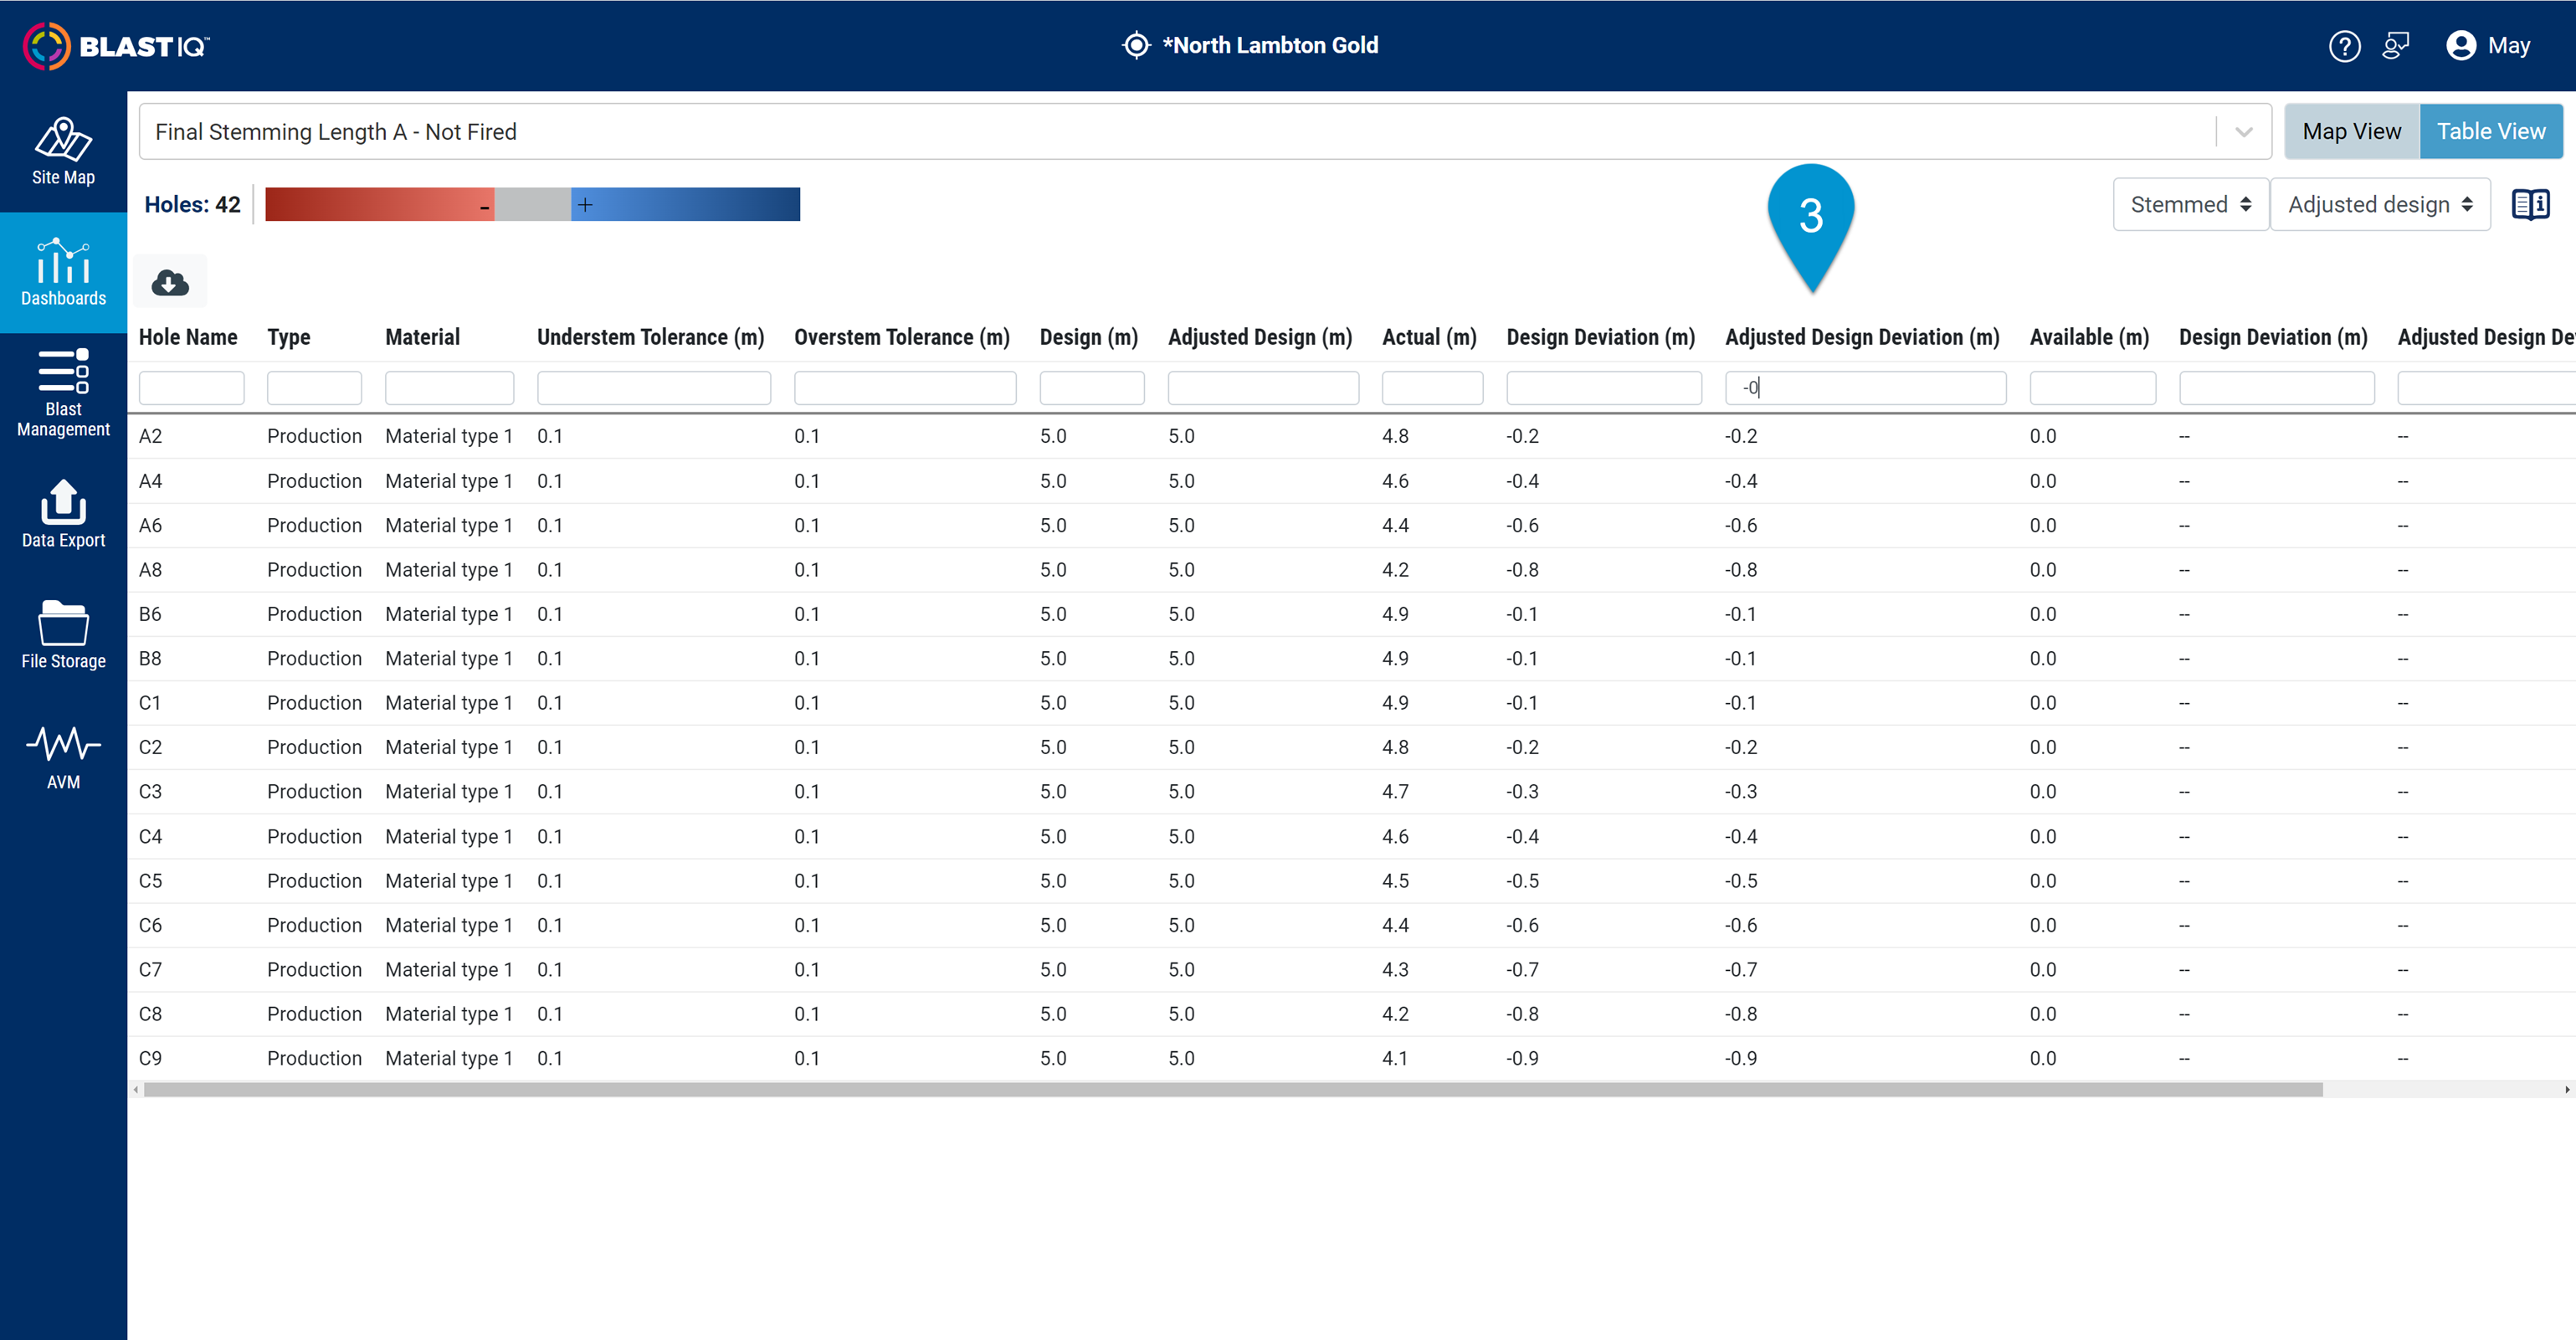Click the Type filter field
Viewport: 2576px width, 1340px height.
click(x=314, y=388)
